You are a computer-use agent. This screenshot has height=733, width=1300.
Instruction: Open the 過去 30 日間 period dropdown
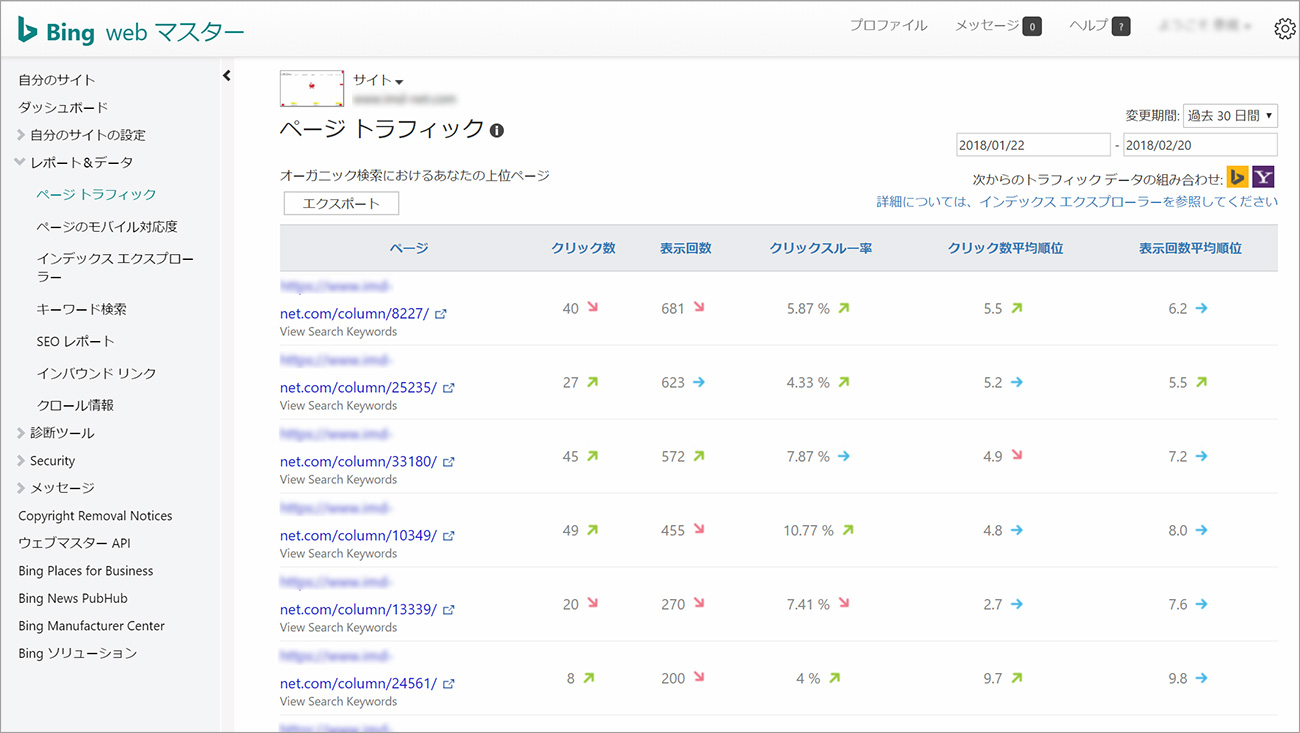(x=1230, y=116)
